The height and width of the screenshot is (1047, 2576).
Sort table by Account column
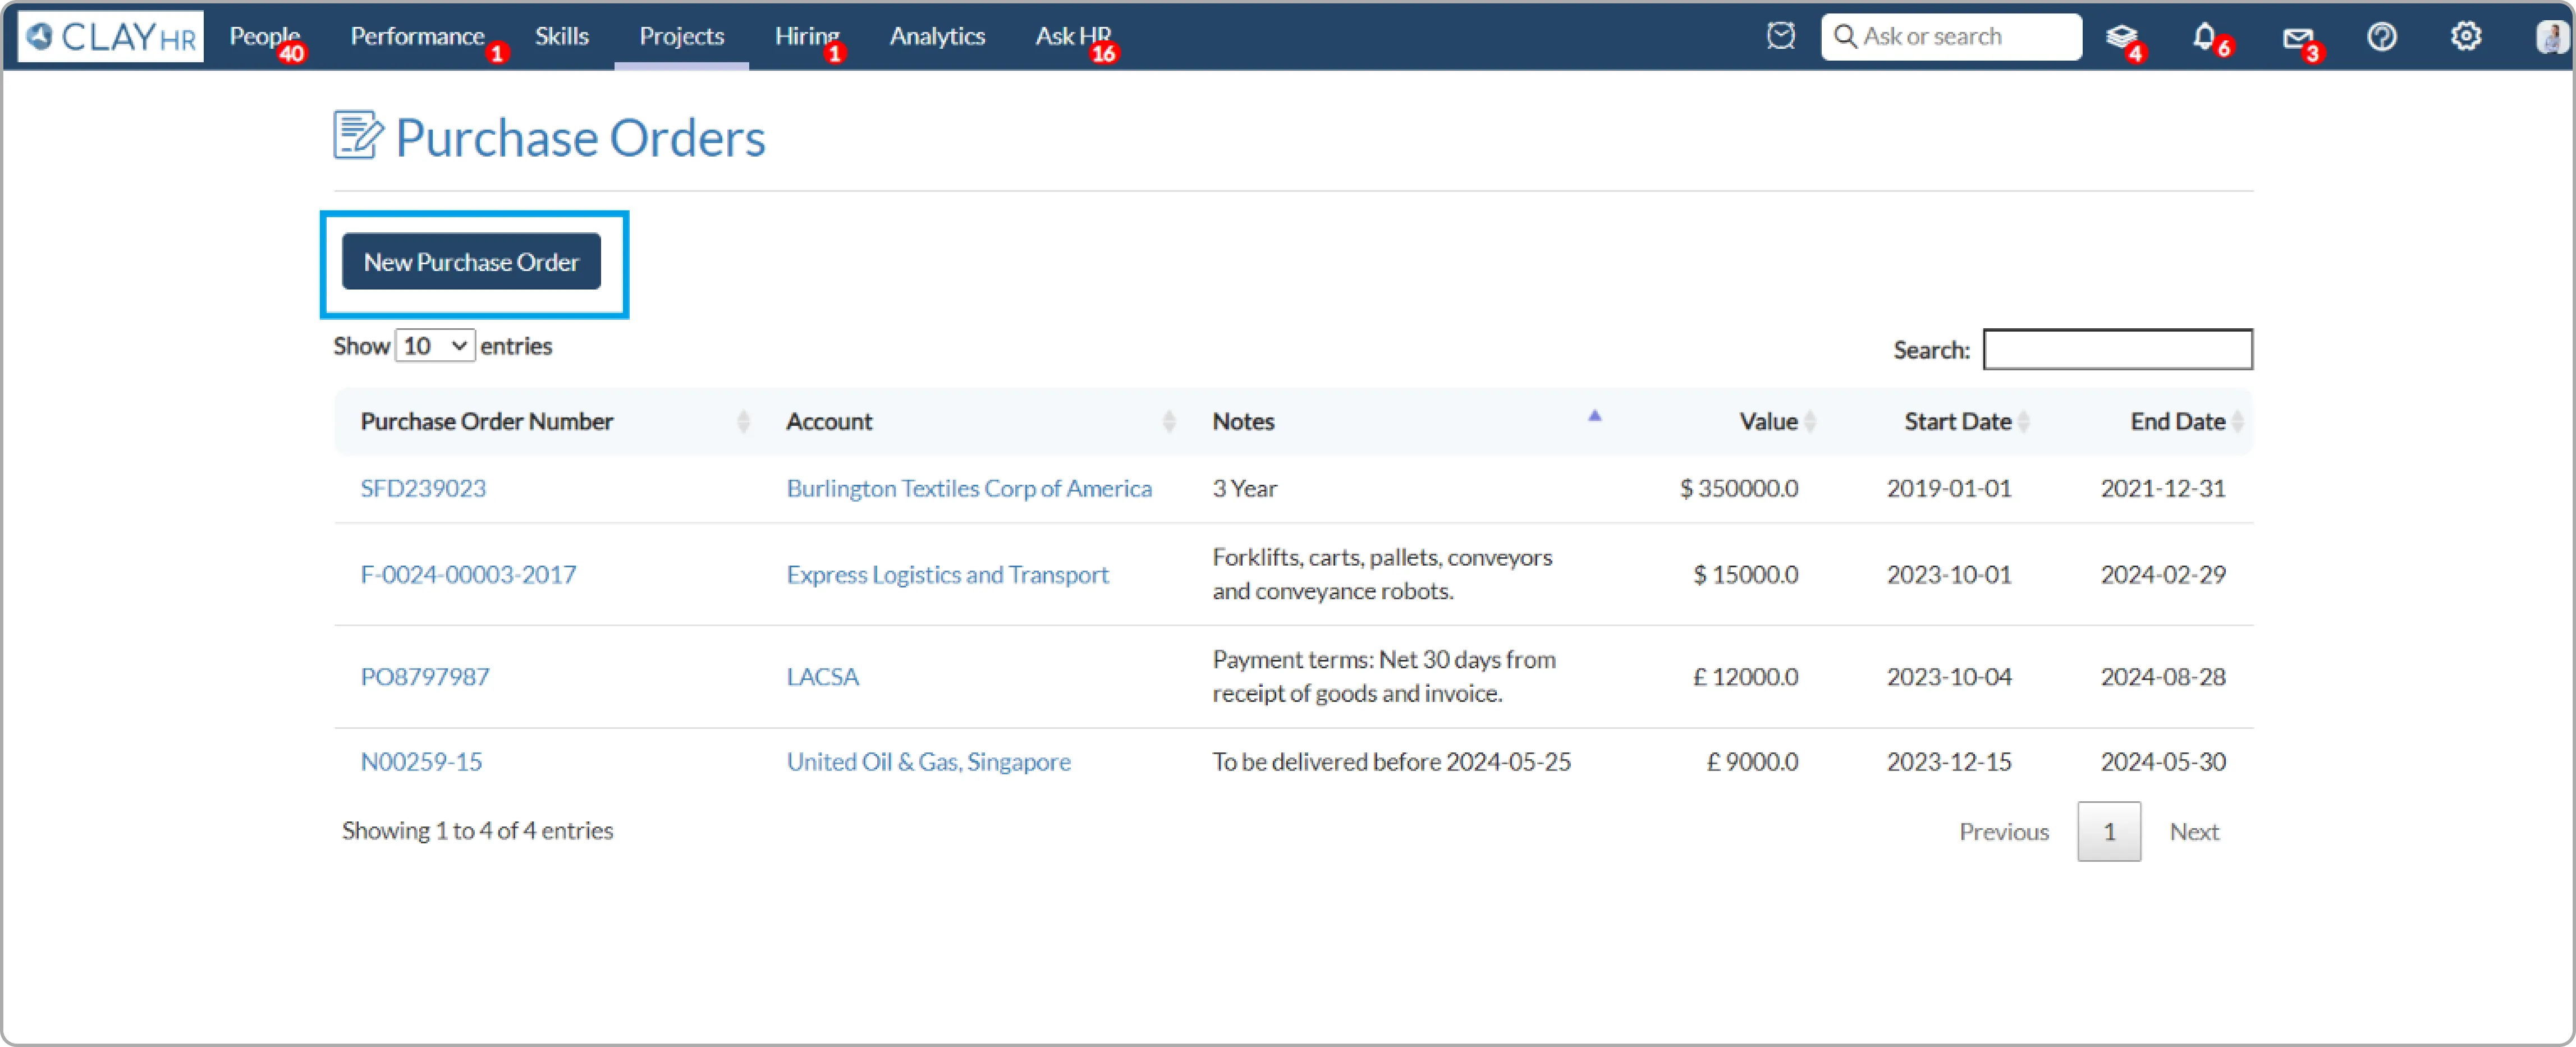(829, 422)
